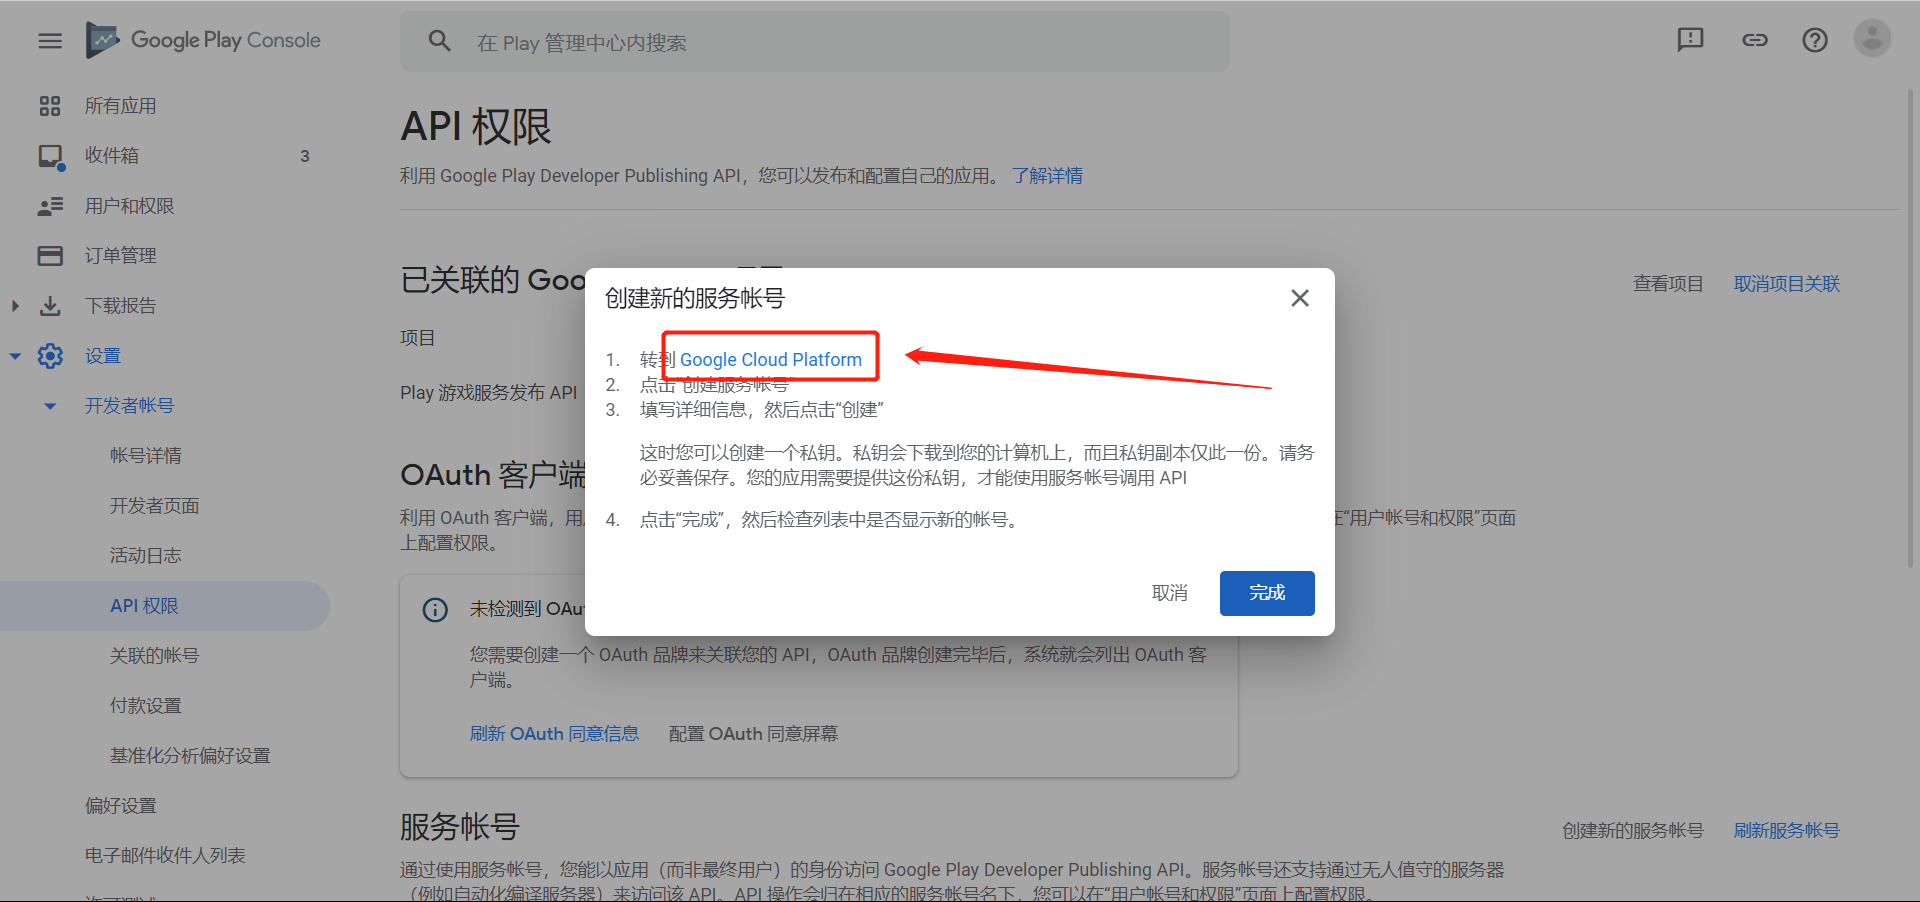The height and width of the screenshot is (902, 1920).
Task: Open 订单管理 in the sidebar
Action: [x=120, y=256]
